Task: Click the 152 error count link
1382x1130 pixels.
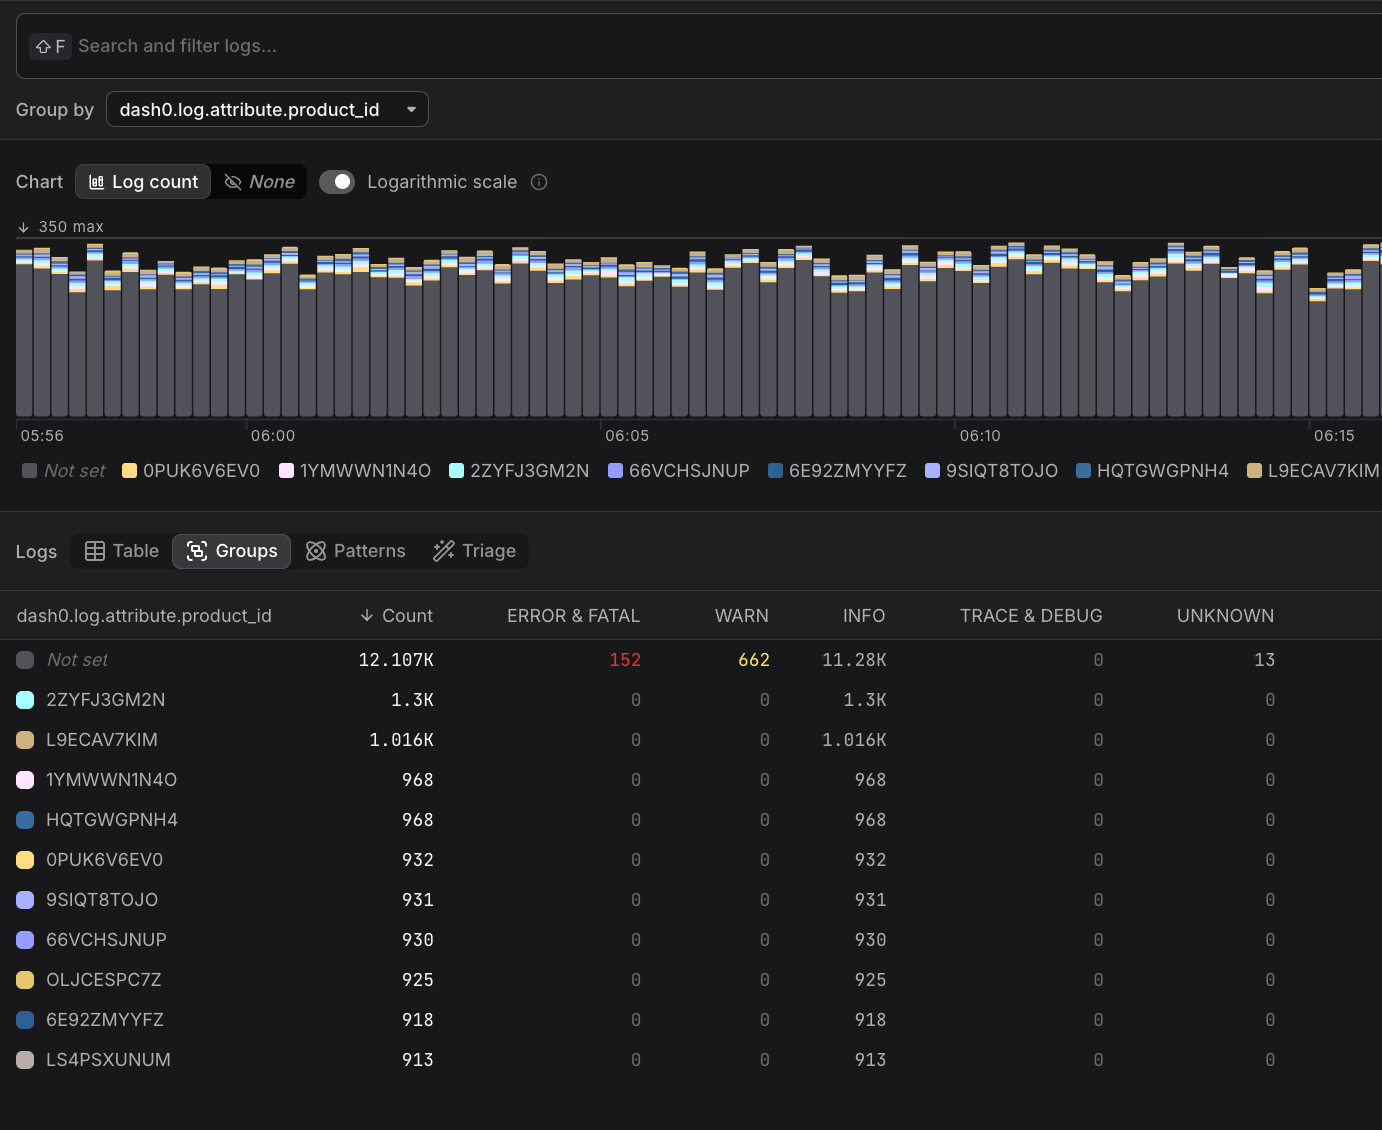Action: click(625, 660)
